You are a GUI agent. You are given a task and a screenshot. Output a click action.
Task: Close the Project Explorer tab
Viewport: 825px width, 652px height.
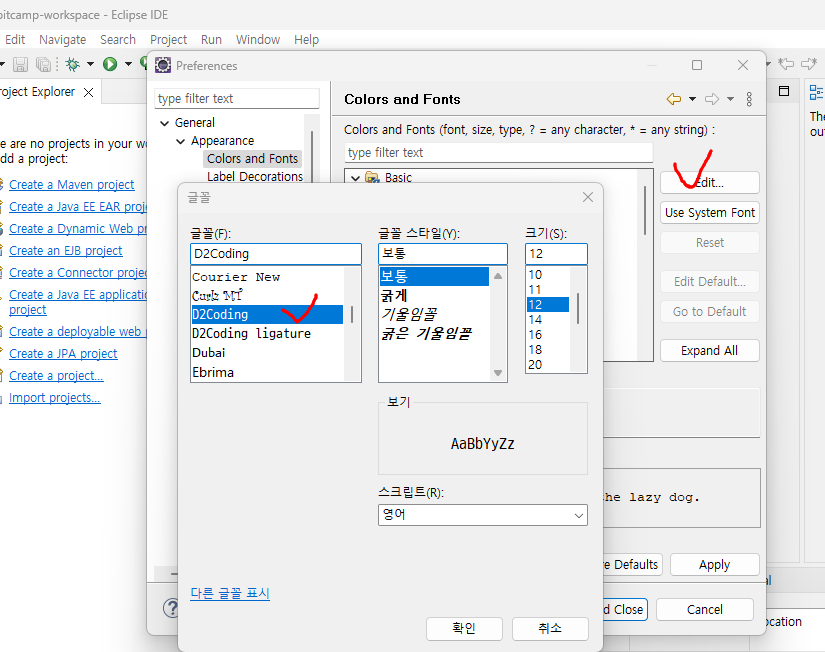pyautogui.click(x=88, y=93)
